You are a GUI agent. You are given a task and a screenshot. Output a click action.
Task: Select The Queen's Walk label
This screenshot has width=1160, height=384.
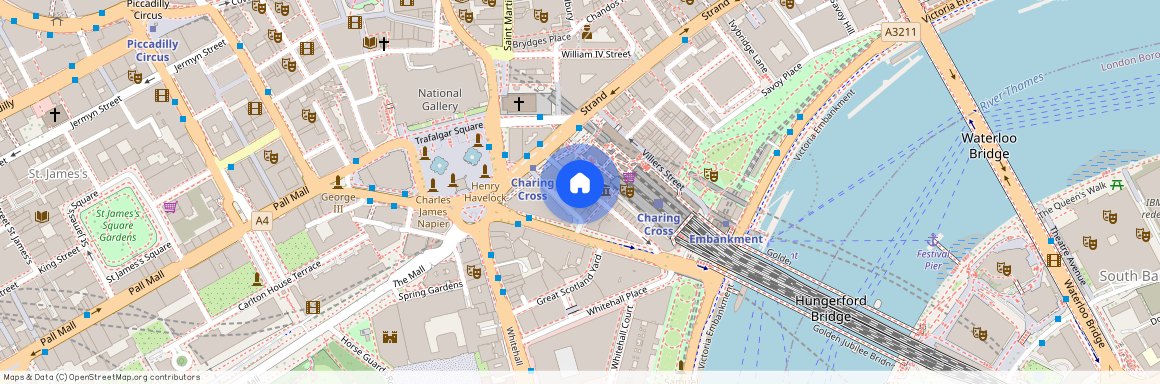pos(1072,200)
